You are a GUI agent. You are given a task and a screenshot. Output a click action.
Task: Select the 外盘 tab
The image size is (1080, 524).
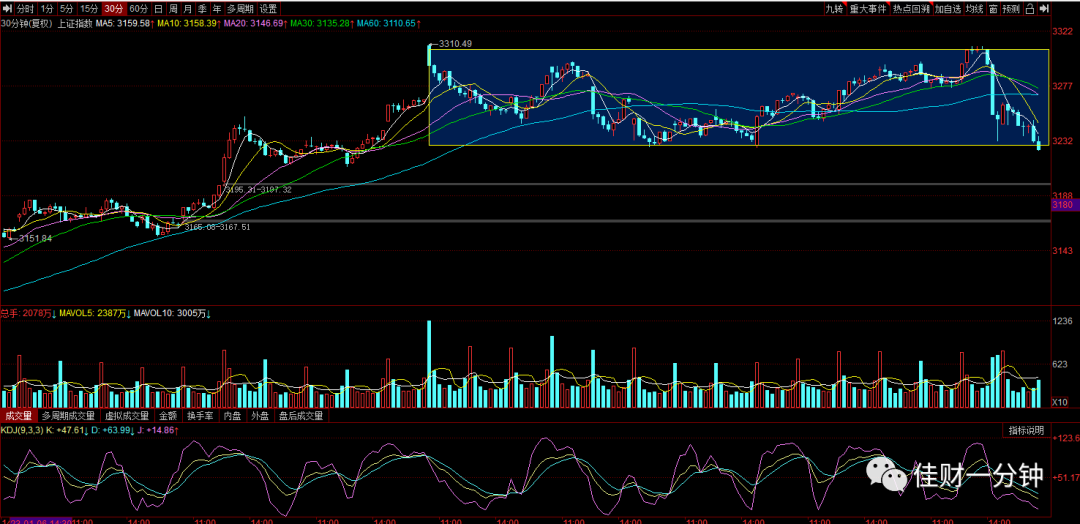(x=260, y=416)
